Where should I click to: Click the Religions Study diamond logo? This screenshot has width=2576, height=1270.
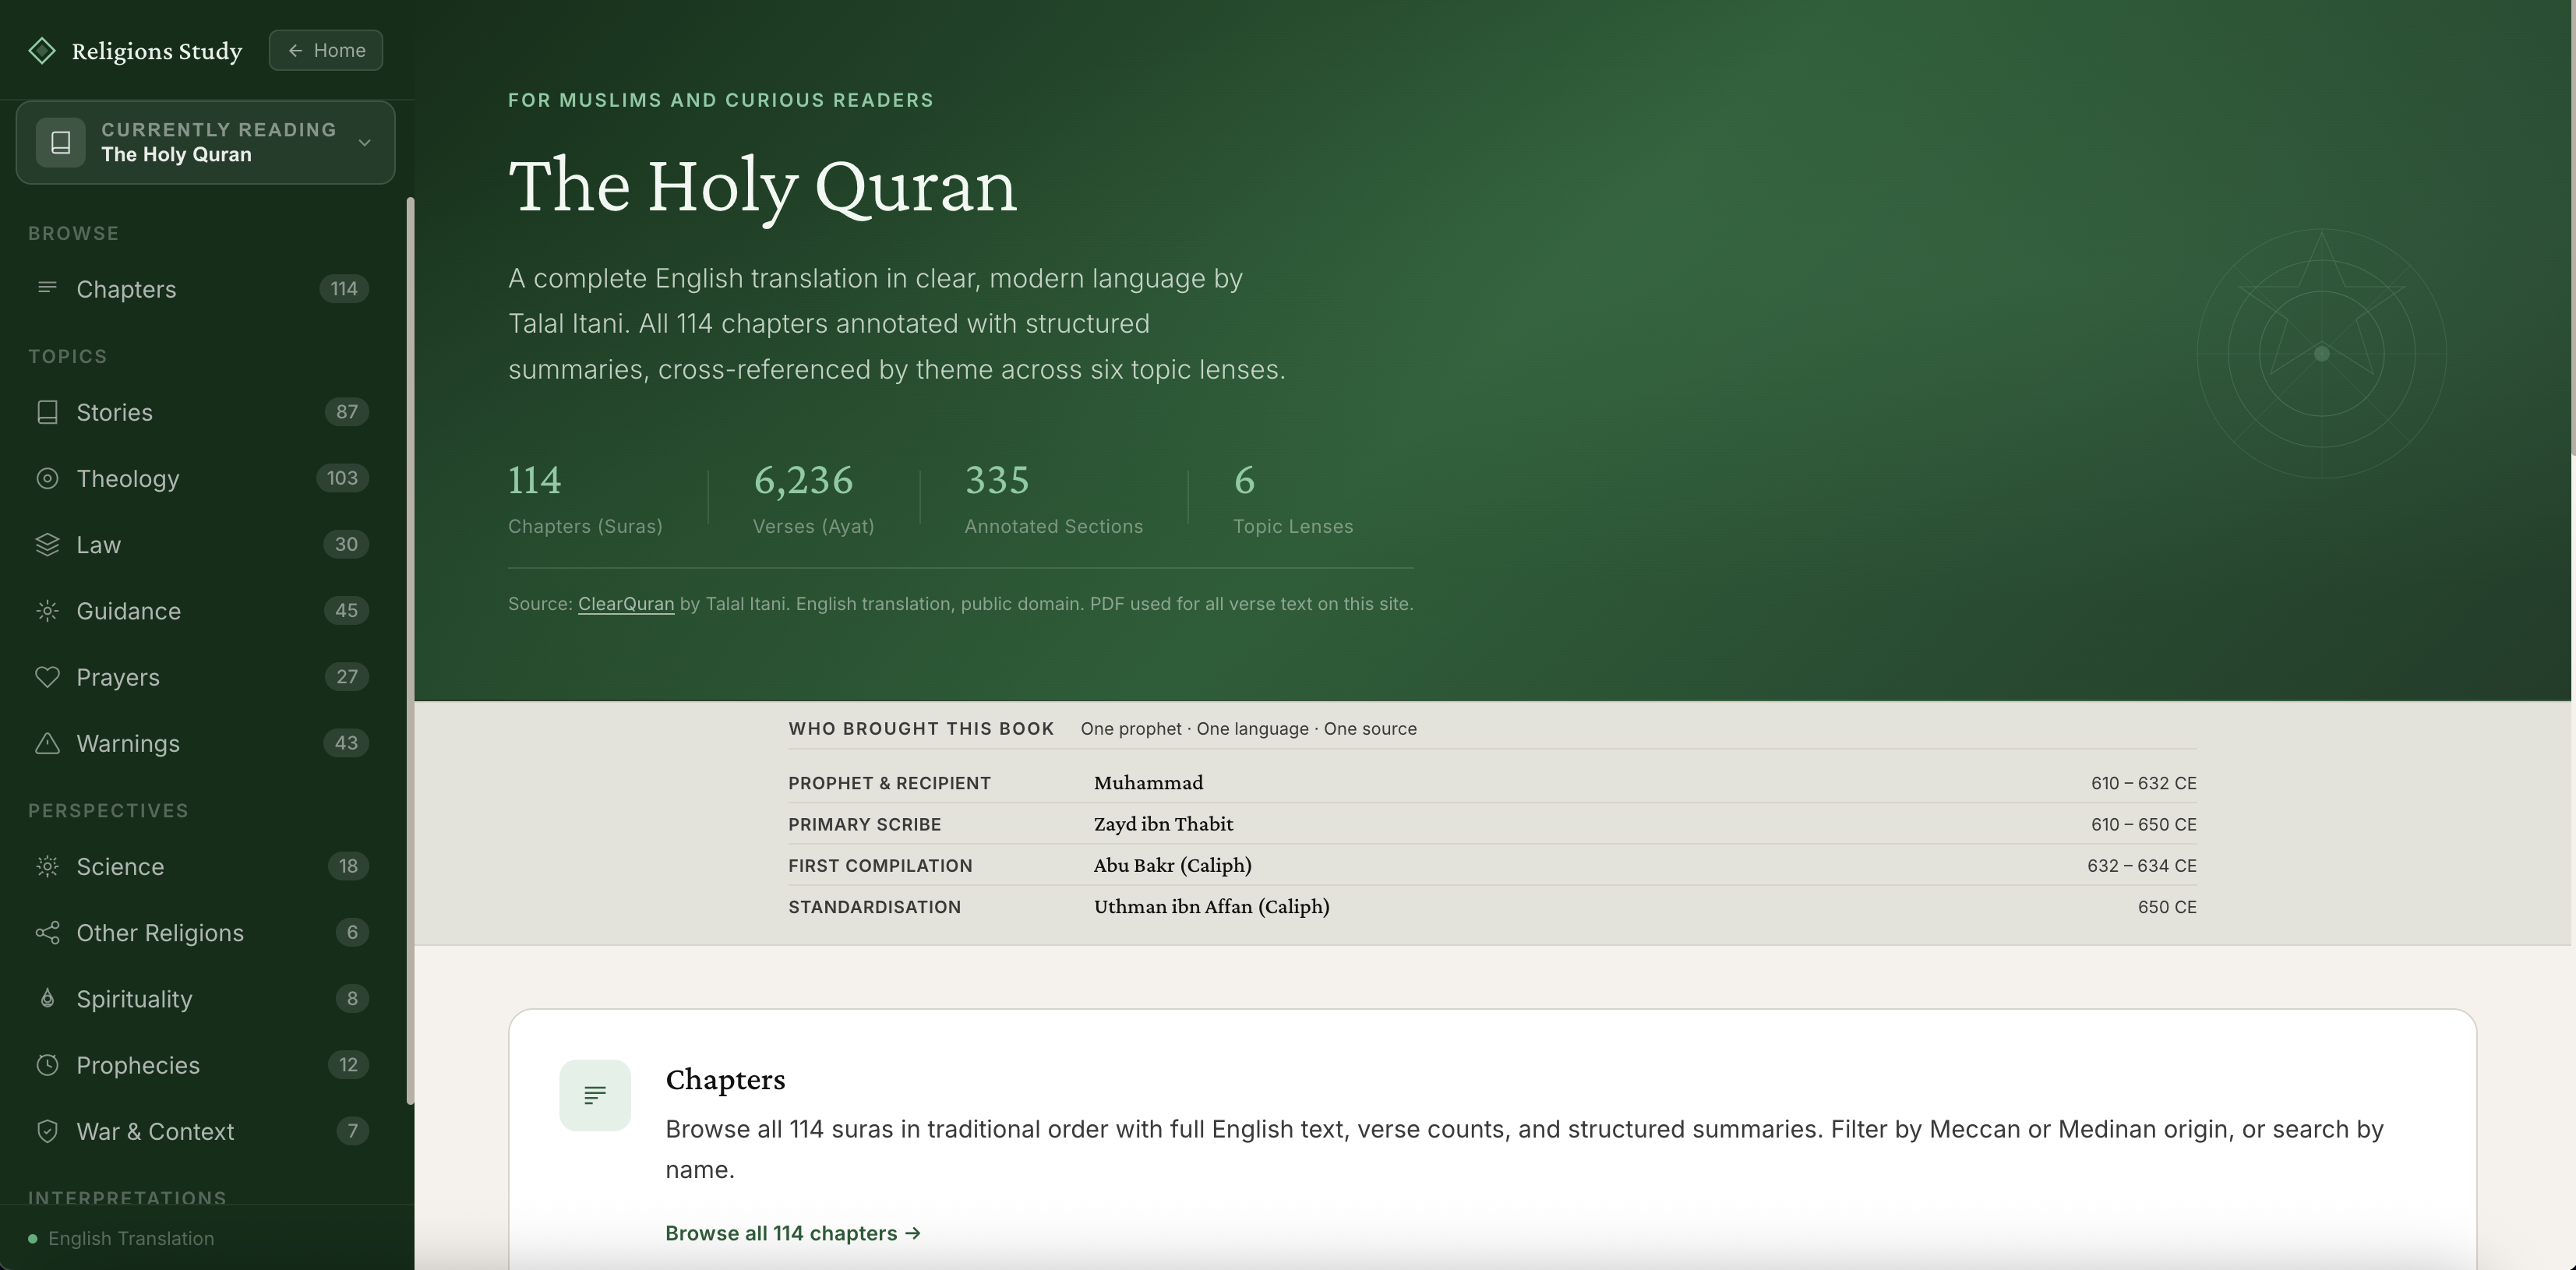[42, 50]
